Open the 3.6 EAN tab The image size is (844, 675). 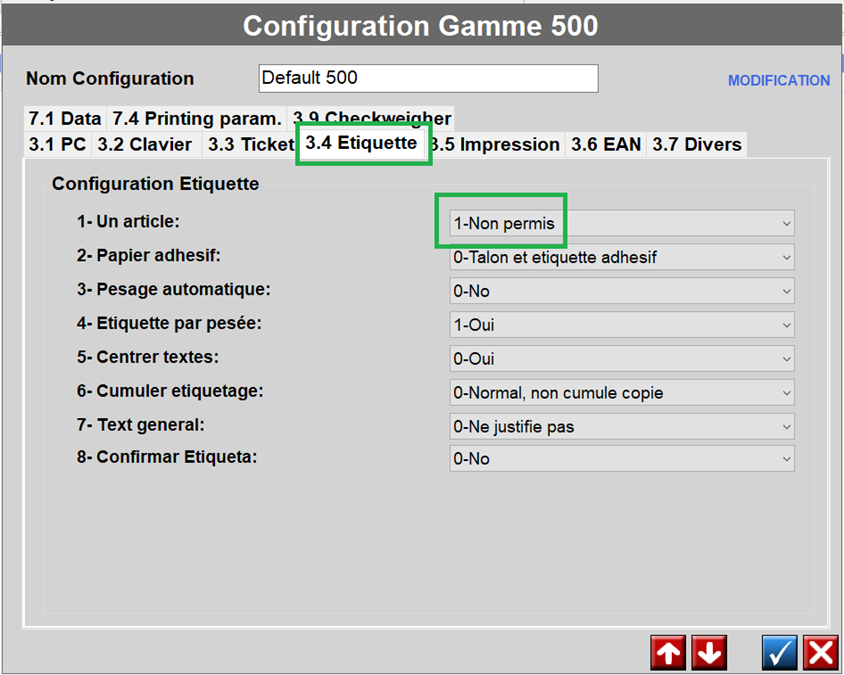click(x=605, y=145)
